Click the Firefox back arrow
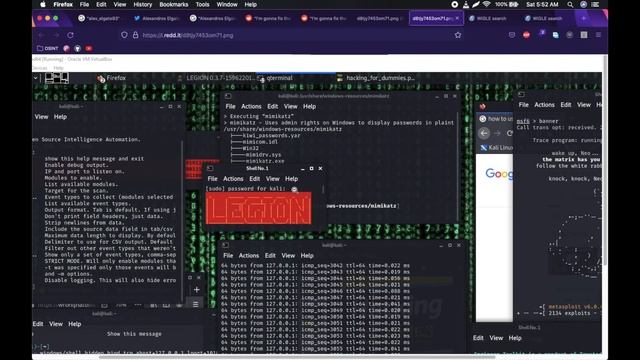 [41, 35]
